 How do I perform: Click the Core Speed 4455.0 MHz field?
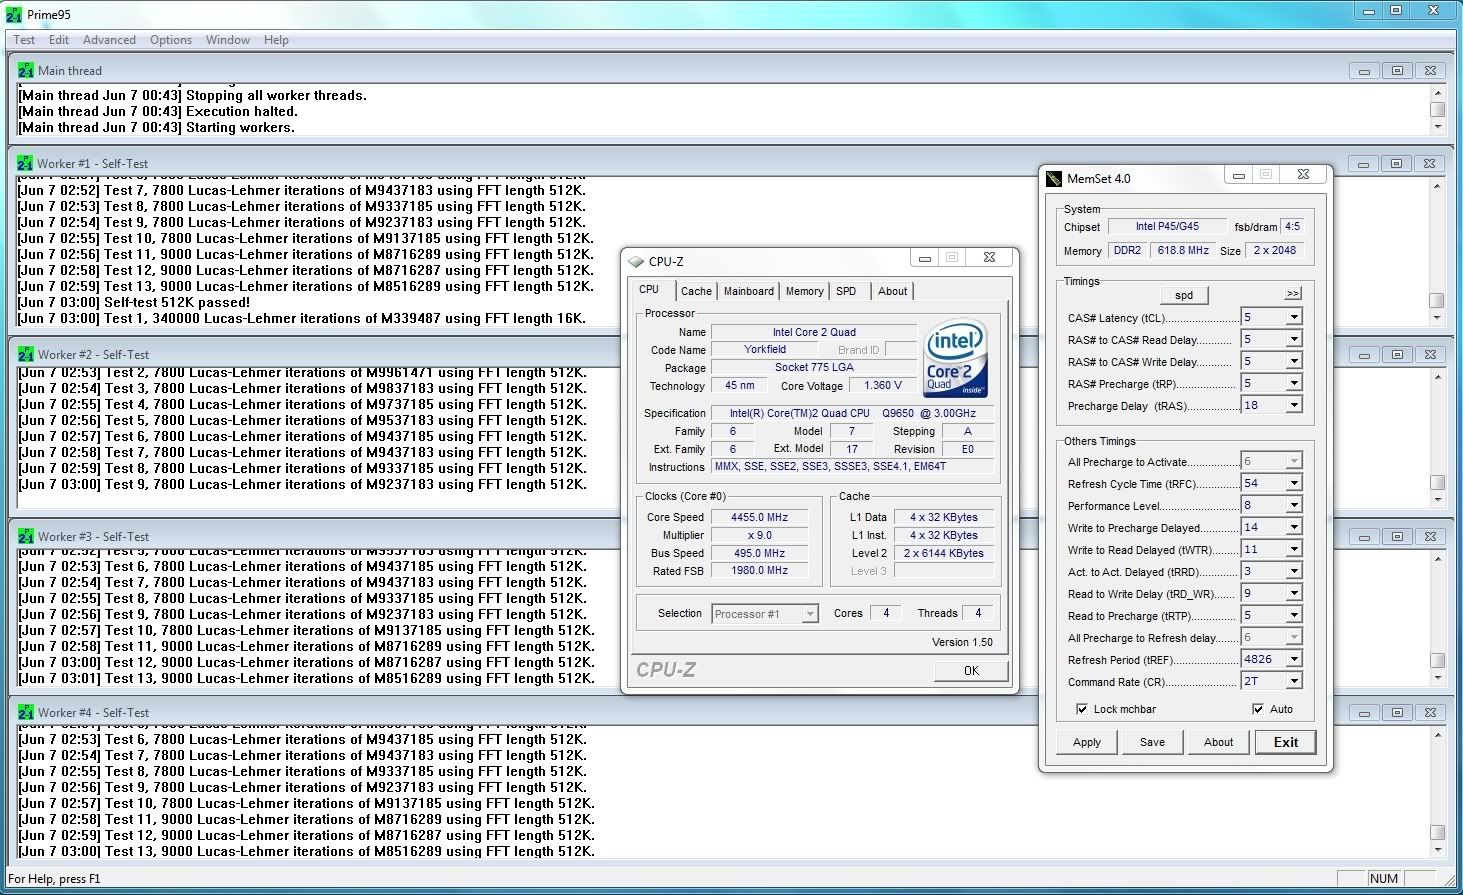[x=760, y=517]
